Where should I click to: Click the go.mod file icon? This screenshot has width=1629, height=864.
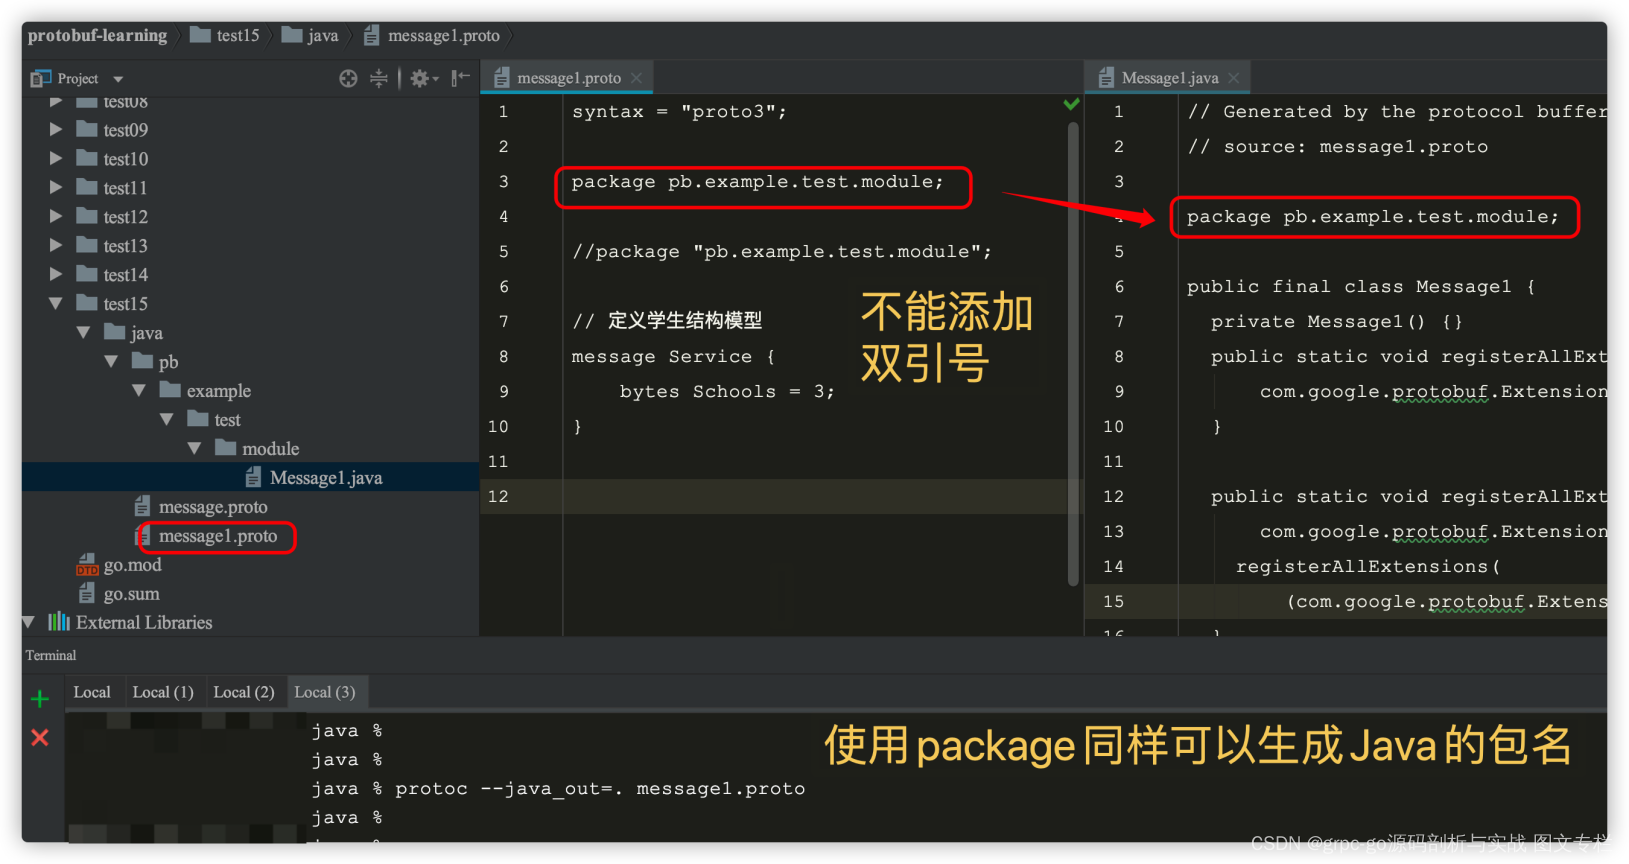(x=87, y=565)
